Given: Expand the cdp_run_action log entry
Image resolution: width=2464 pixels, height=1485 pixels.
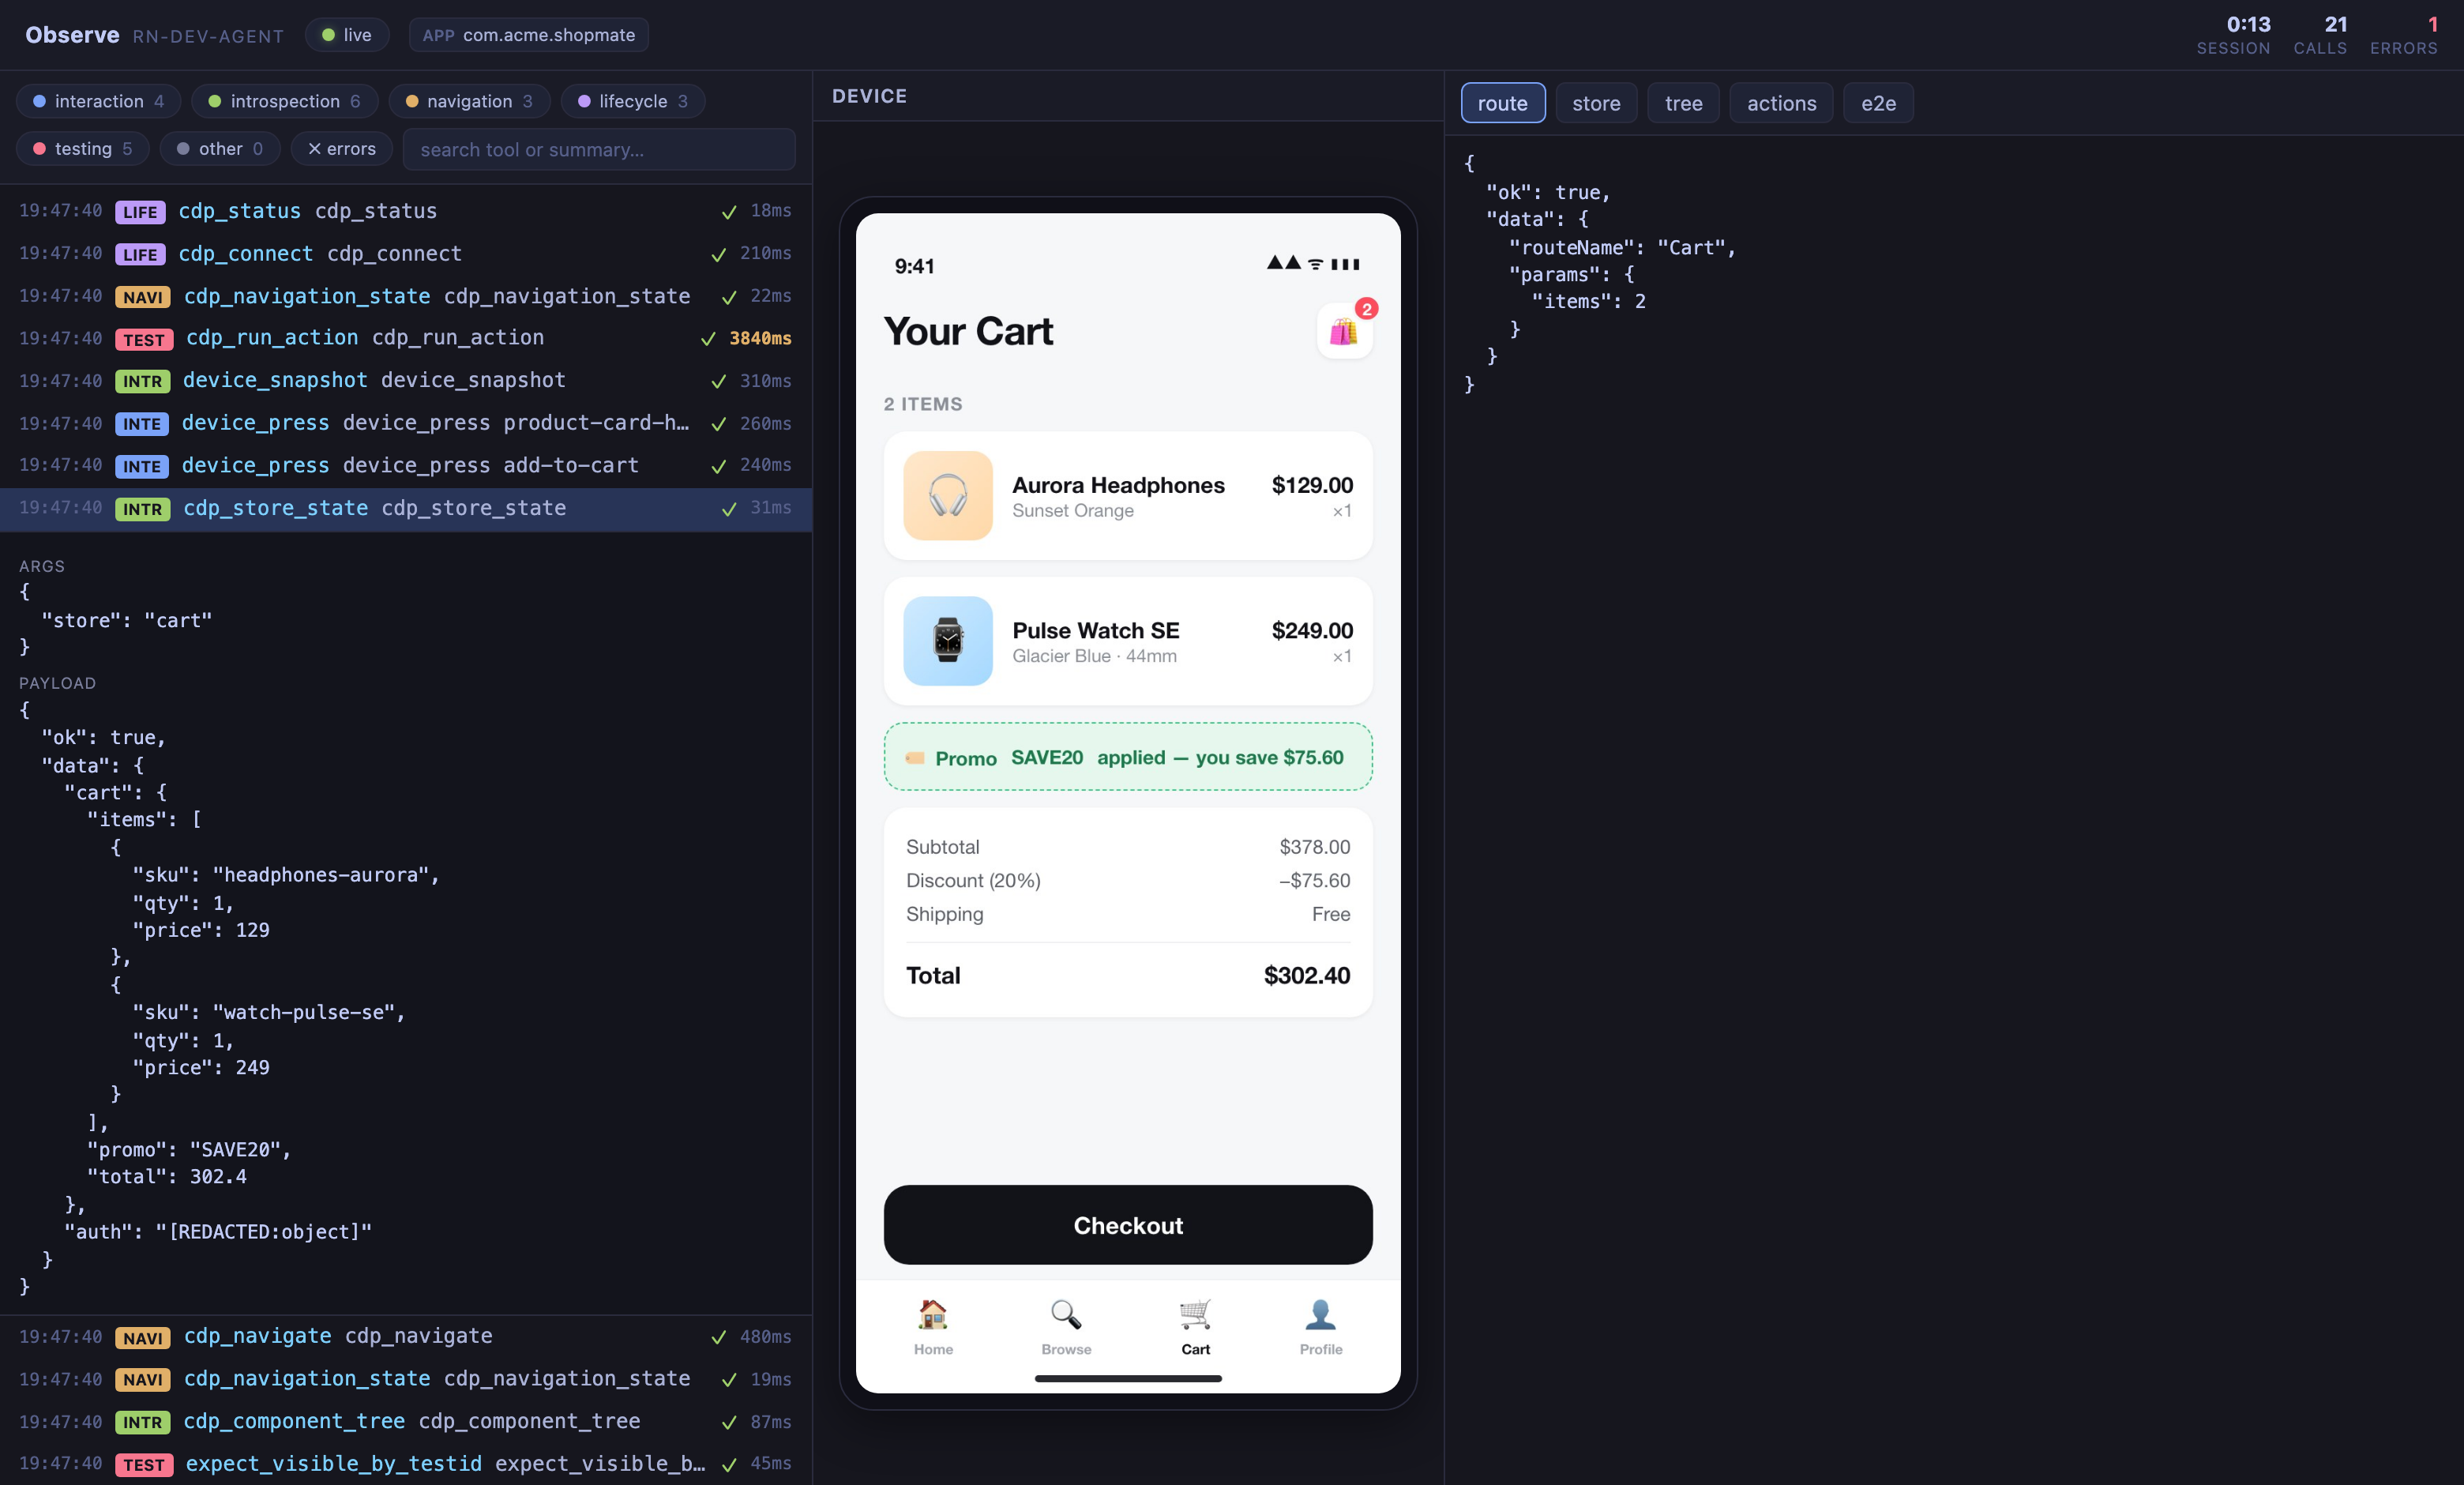Looking at the screenshot, I should 406,338.
